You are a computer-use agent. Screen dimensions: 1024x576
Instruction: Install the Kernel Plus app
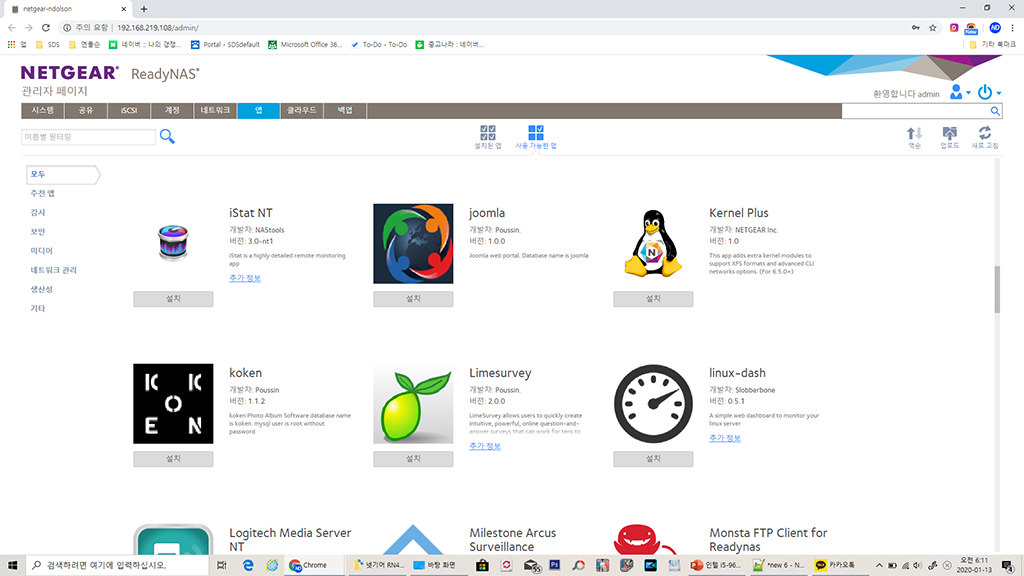point(653,298)
